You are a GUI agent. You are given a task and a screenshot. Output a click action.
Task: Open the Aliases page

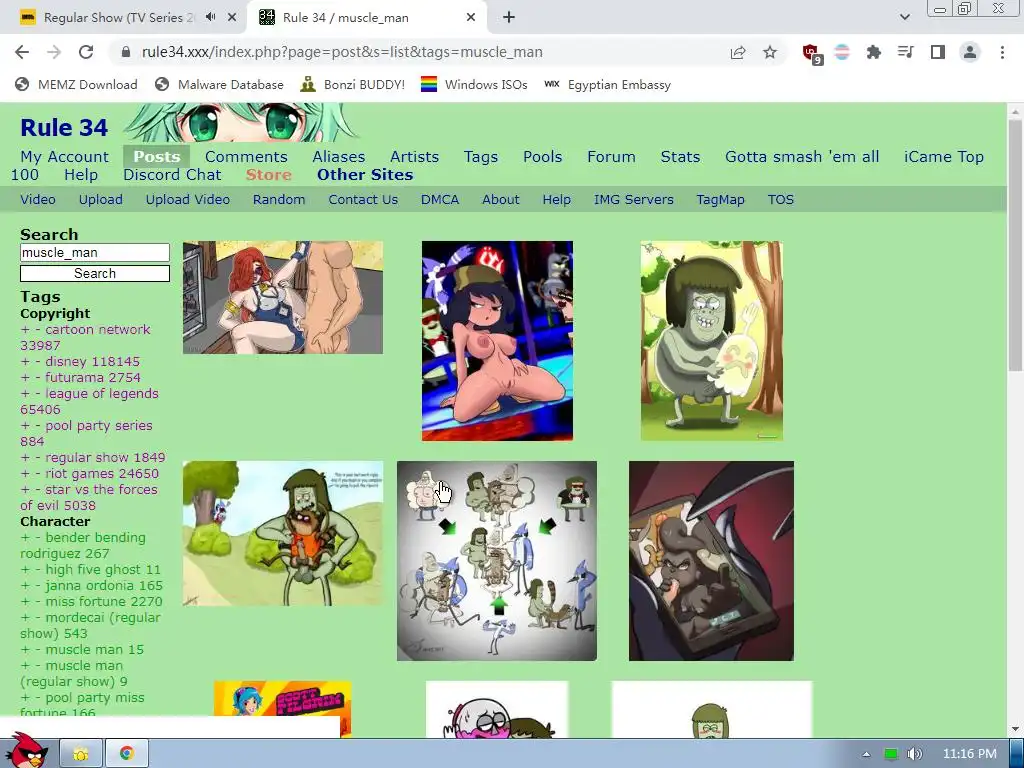pos(338,157)
